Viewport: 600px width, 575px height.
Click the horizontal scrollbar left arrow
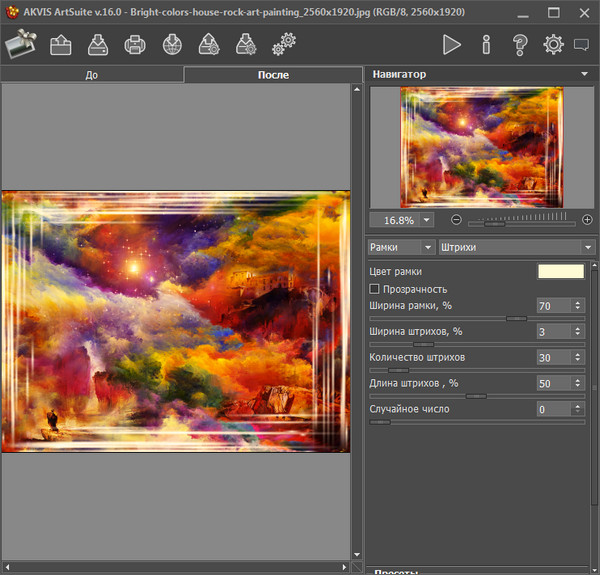[x=7, y=567]
